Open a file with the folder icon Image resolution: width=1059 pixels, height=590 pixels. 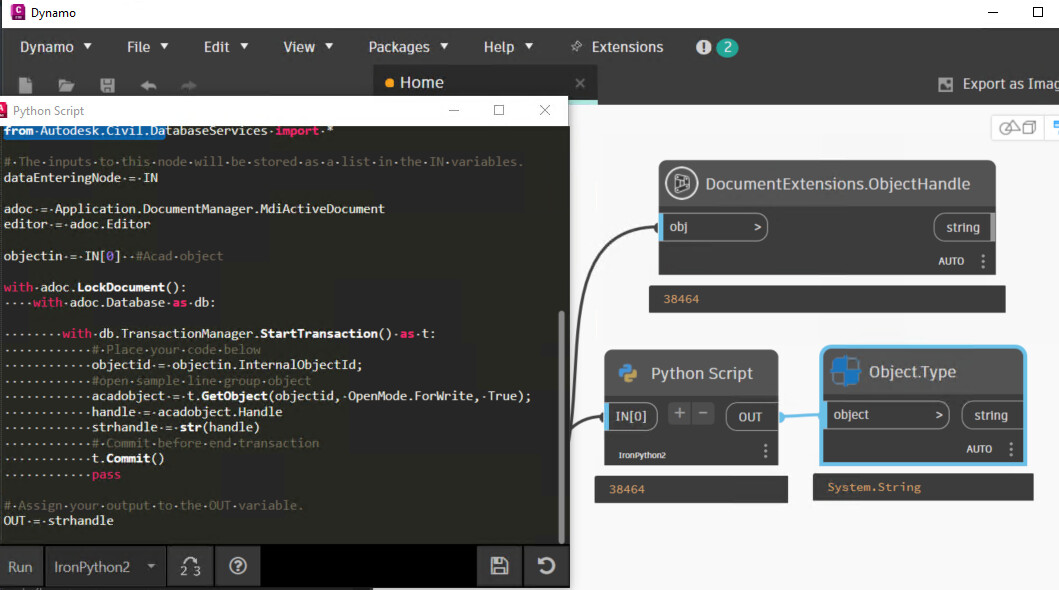pos(66,85)
